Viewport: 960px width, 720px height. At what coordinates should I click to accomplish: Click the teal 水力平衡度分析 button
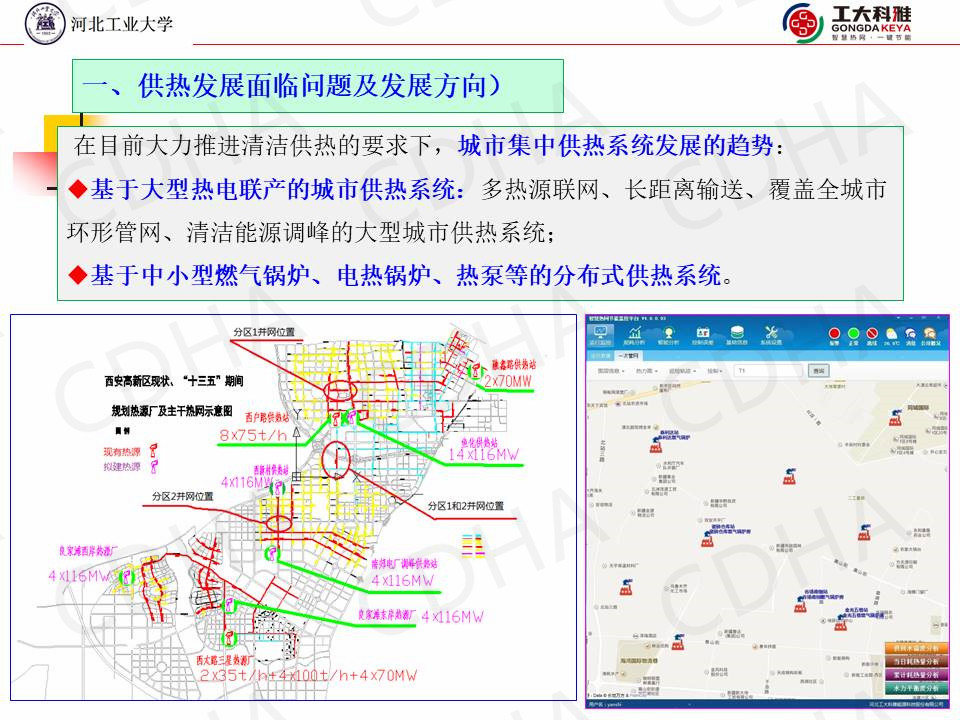(914, 688)
